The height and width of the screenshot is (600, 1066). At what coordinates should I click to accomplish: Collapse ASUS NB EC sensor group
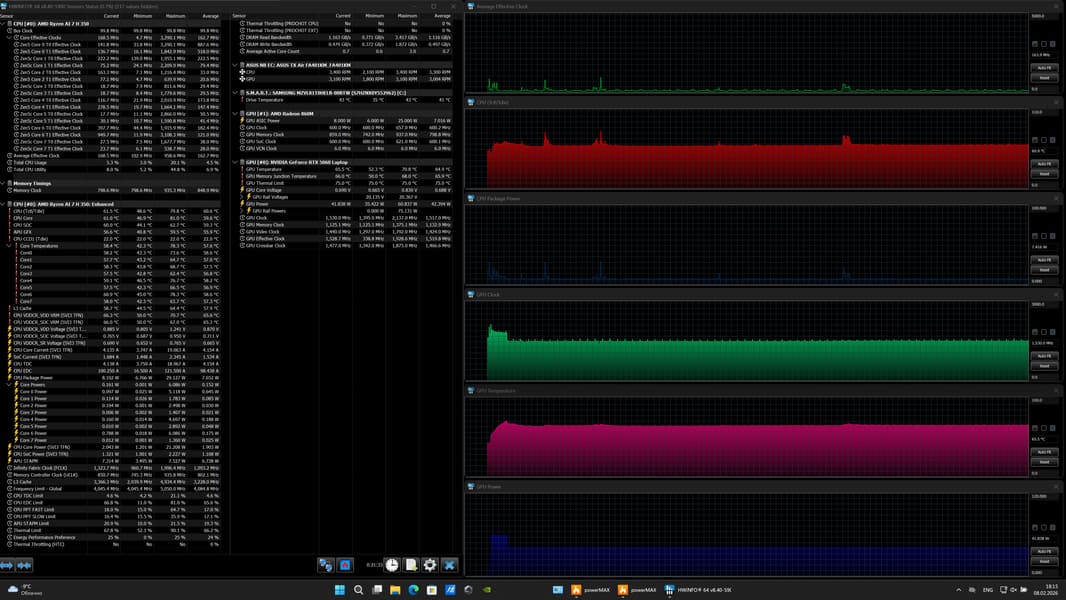point(235,65)
